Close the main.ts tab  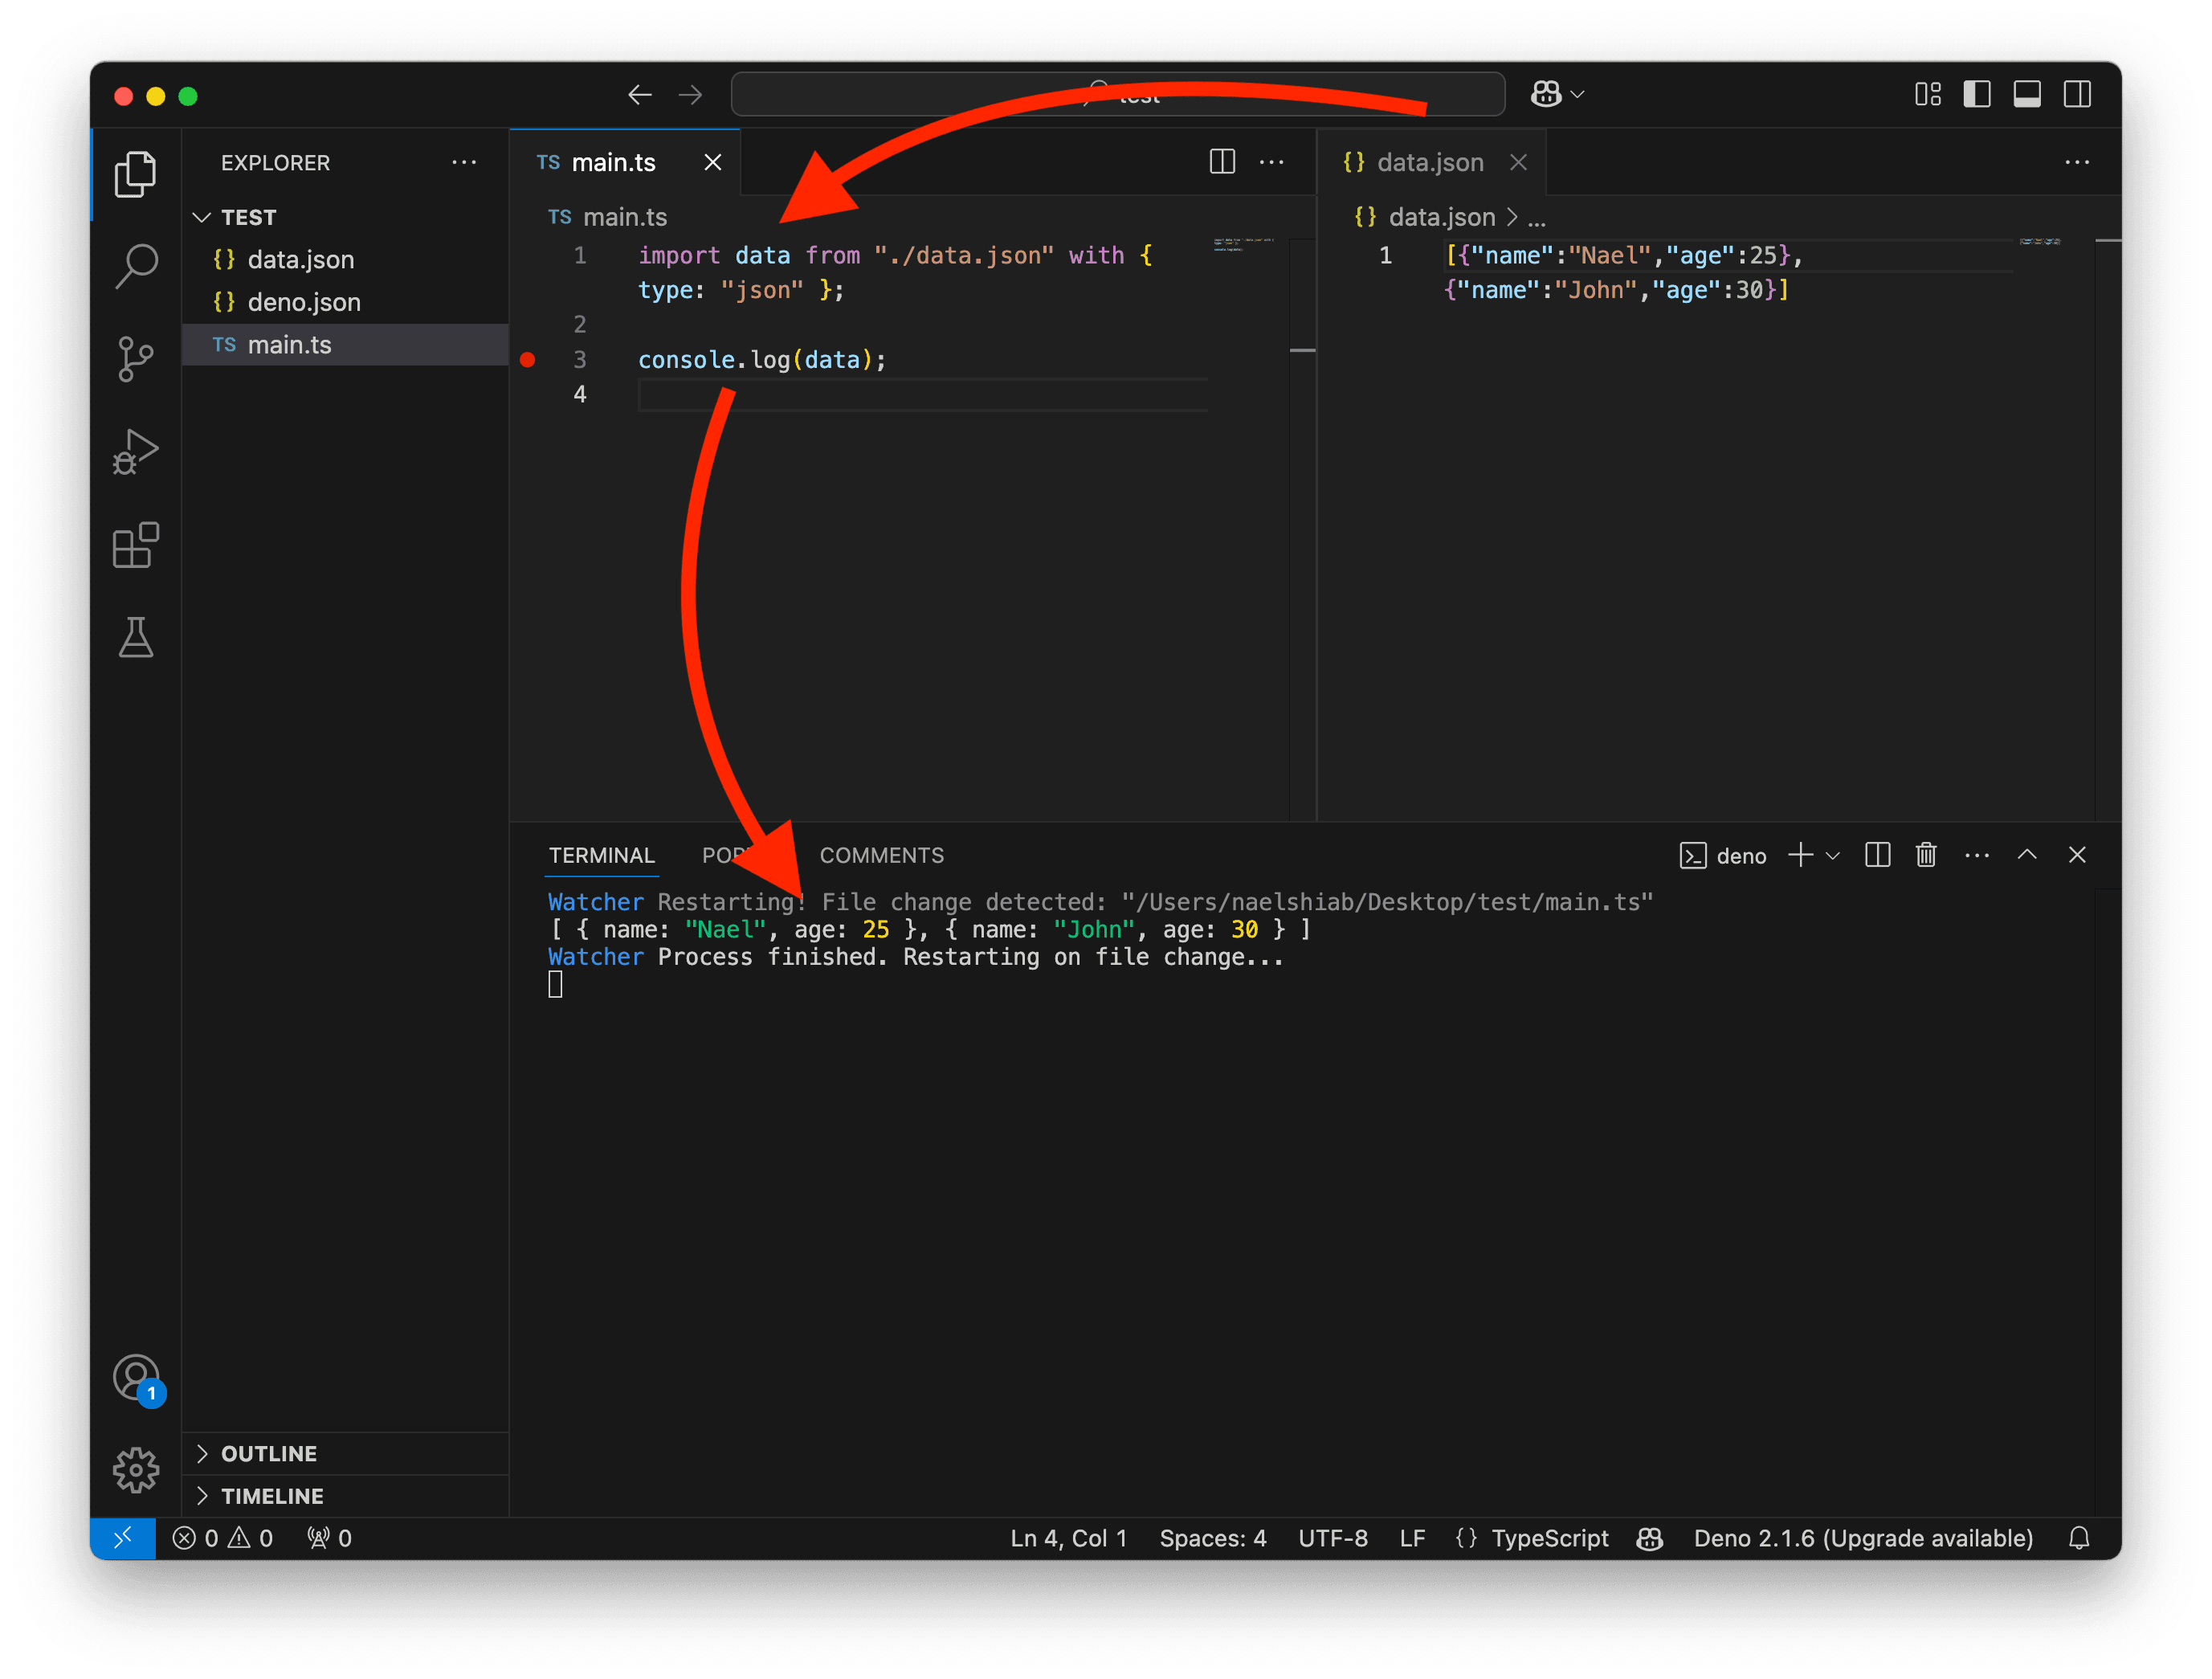pos(713,162)
